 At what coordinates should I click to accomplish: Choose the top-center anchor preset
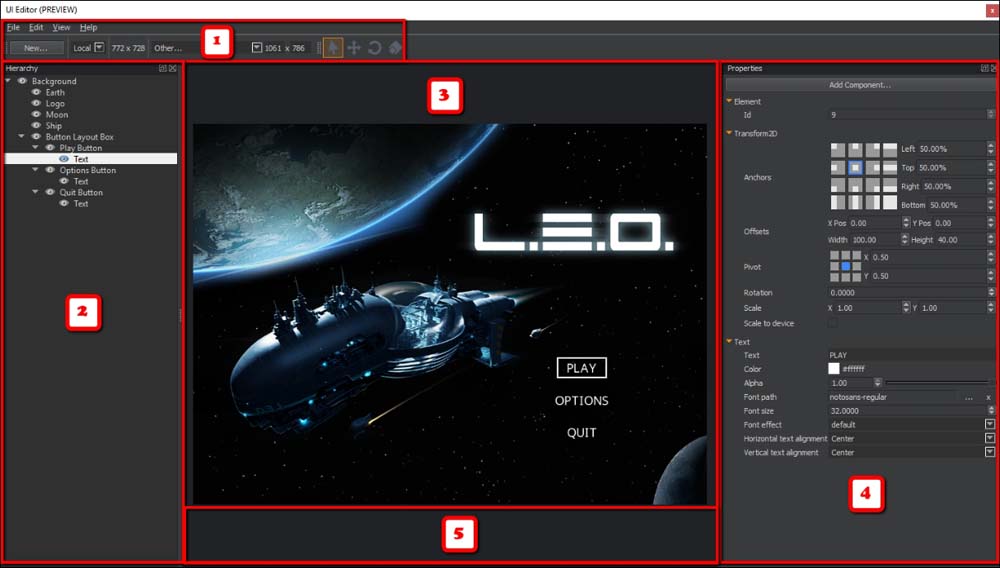pos(855,150)
